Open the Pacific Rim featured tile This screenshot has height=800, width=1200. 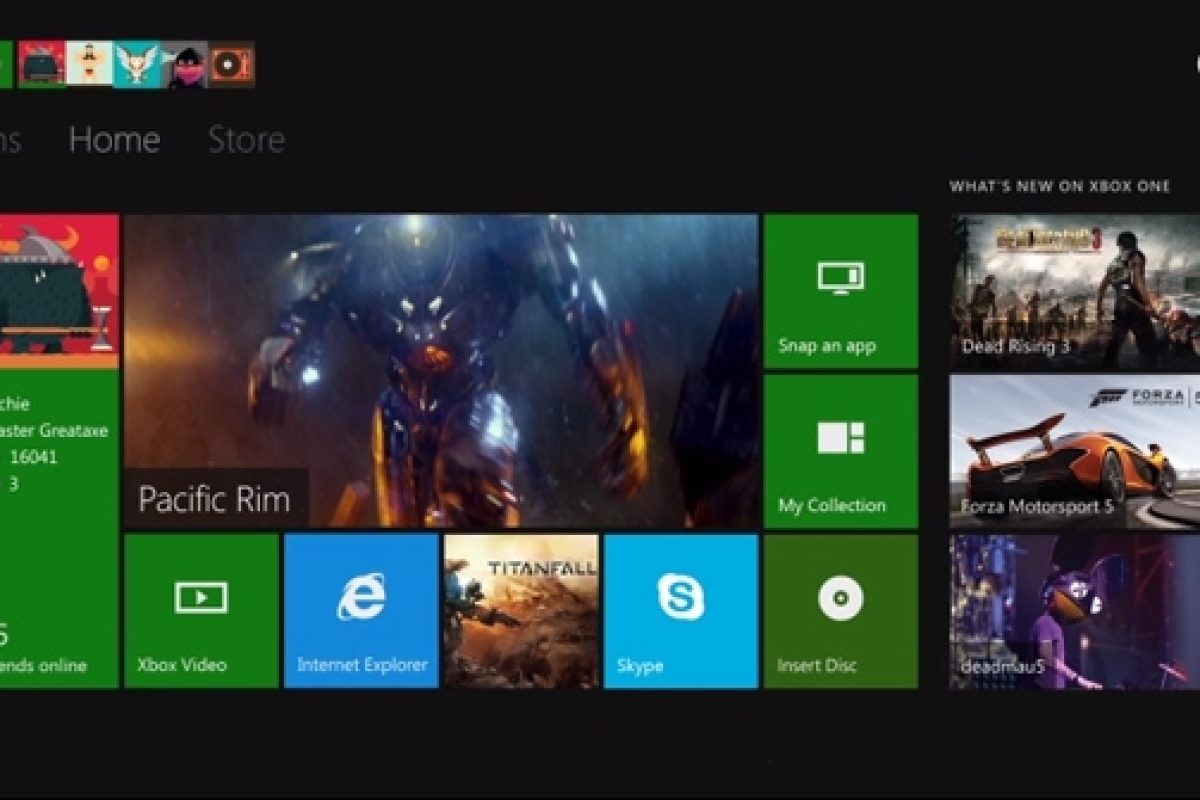point(440,370)
